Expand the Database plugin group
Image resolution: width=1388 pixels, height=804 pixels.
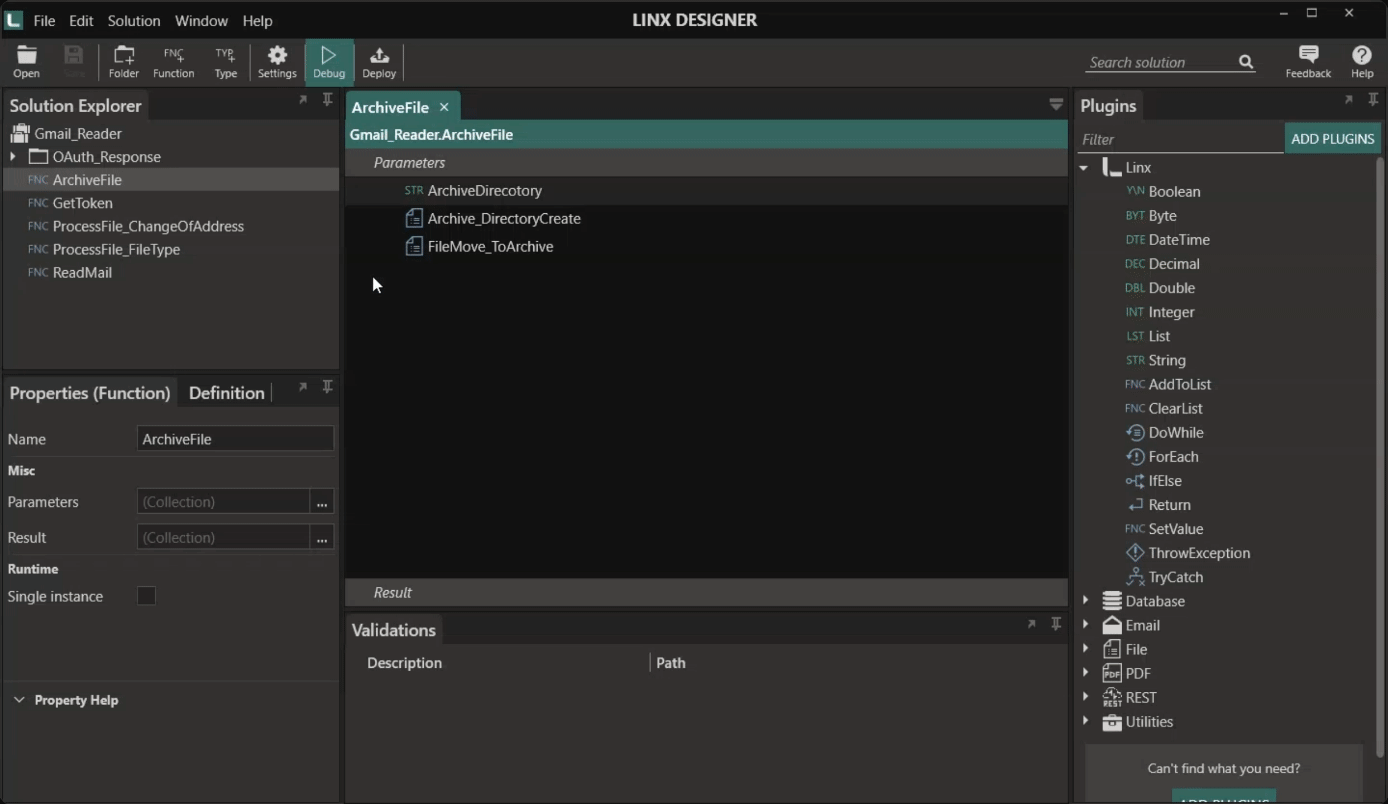click(1085, 601)
